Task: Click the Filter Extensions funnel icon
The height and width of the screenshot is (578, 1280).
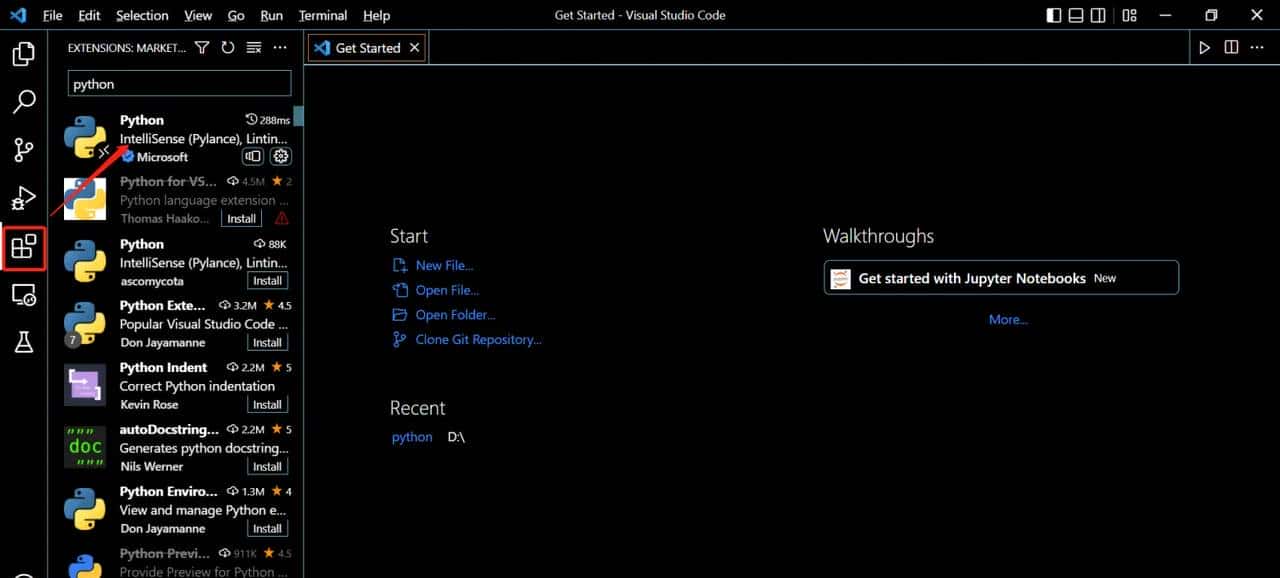Action: (202, 47)
